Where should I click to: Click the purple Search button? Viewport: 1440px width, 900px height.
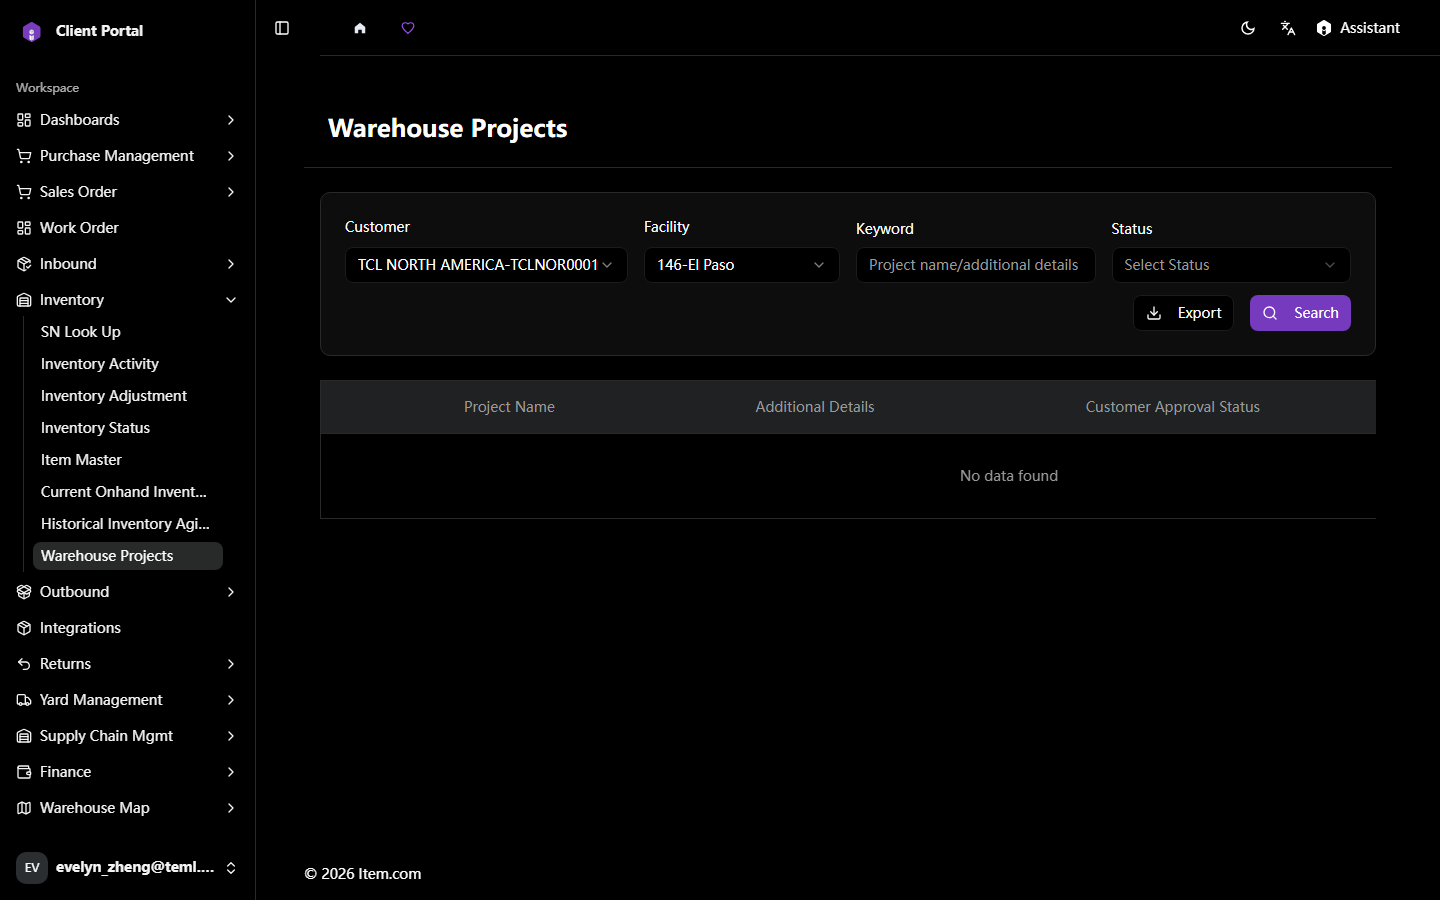click(x=1300, y=313)
